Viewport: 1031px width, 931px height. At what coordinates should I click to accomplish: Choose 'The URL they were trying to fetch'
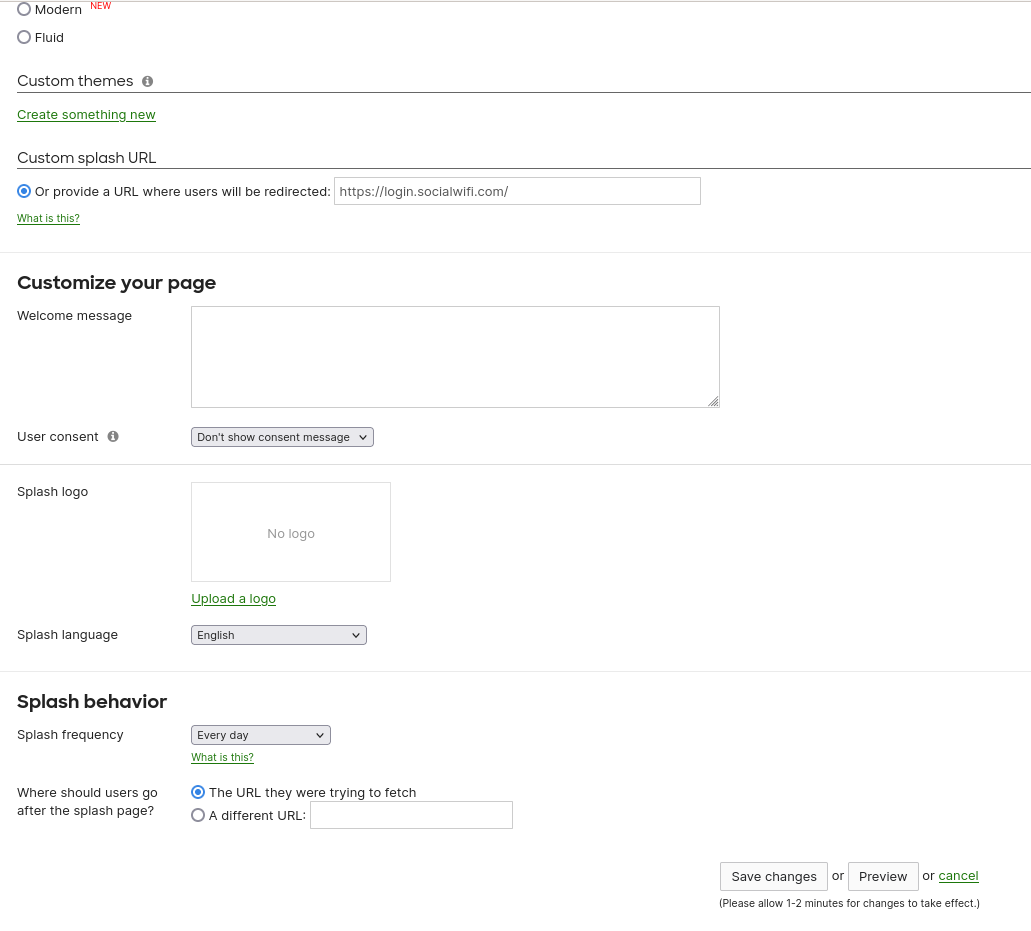[x=198, y=792]
